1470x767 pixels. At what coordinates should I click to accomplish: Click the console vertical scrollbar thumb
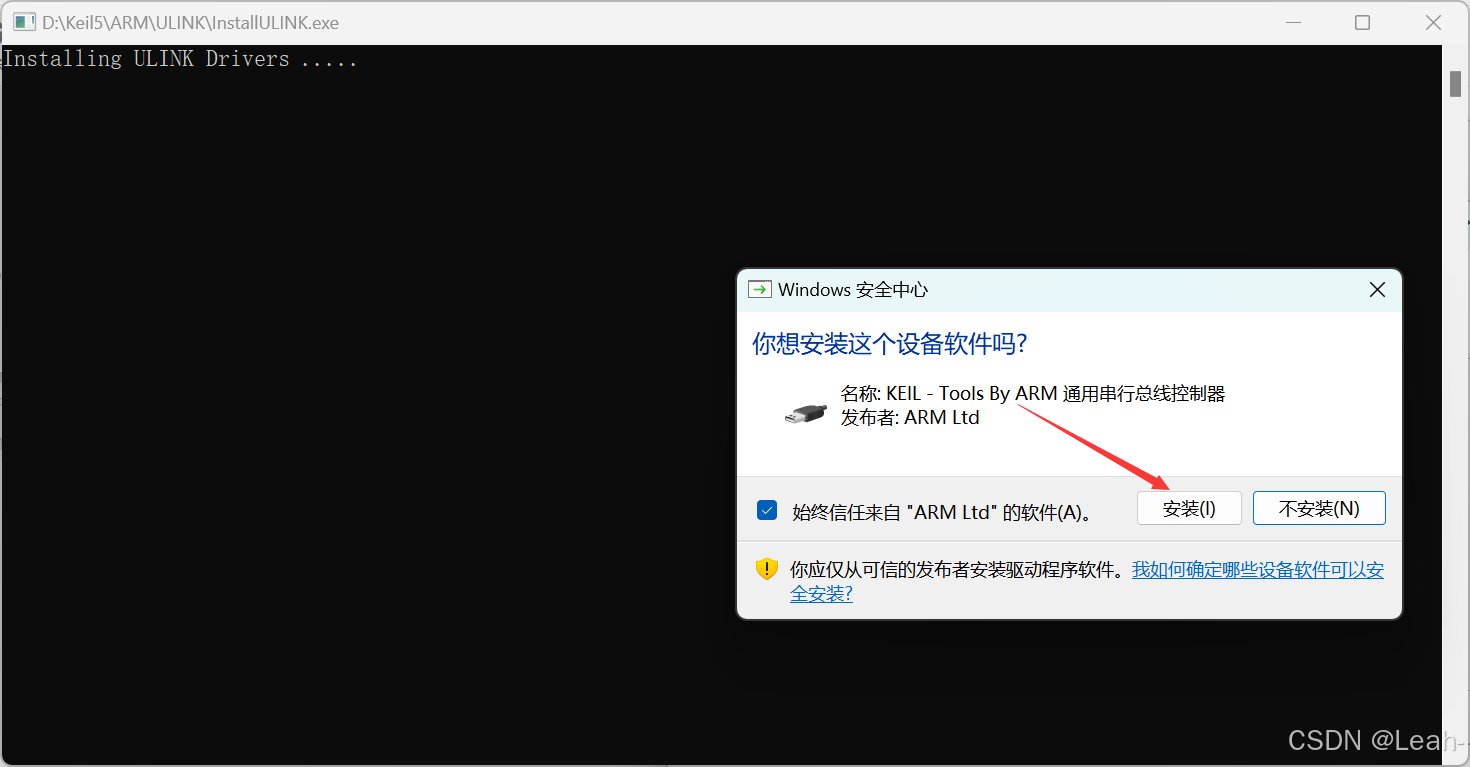[1456, 84]
